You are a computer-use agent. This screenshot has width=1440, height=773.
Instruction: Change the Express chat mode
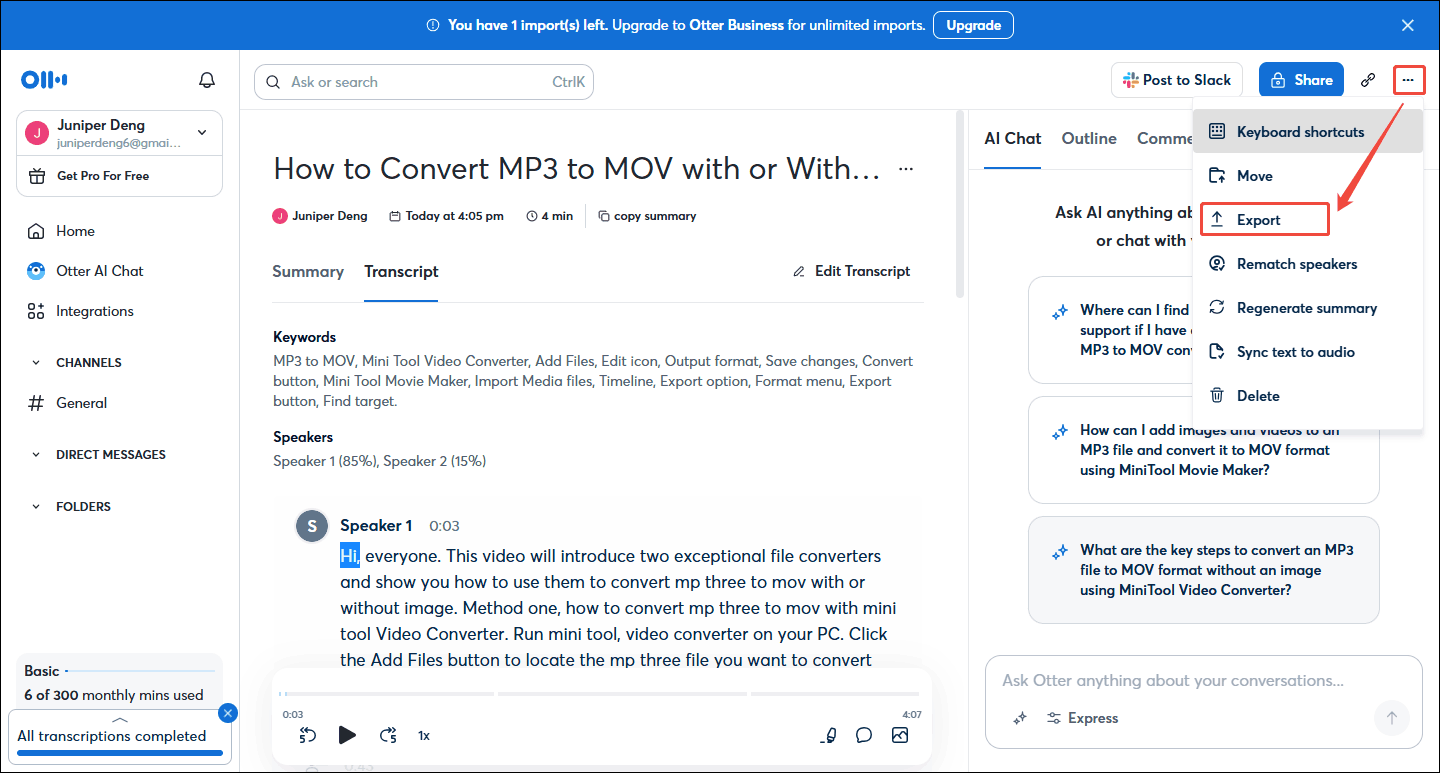pos(1083,718)
